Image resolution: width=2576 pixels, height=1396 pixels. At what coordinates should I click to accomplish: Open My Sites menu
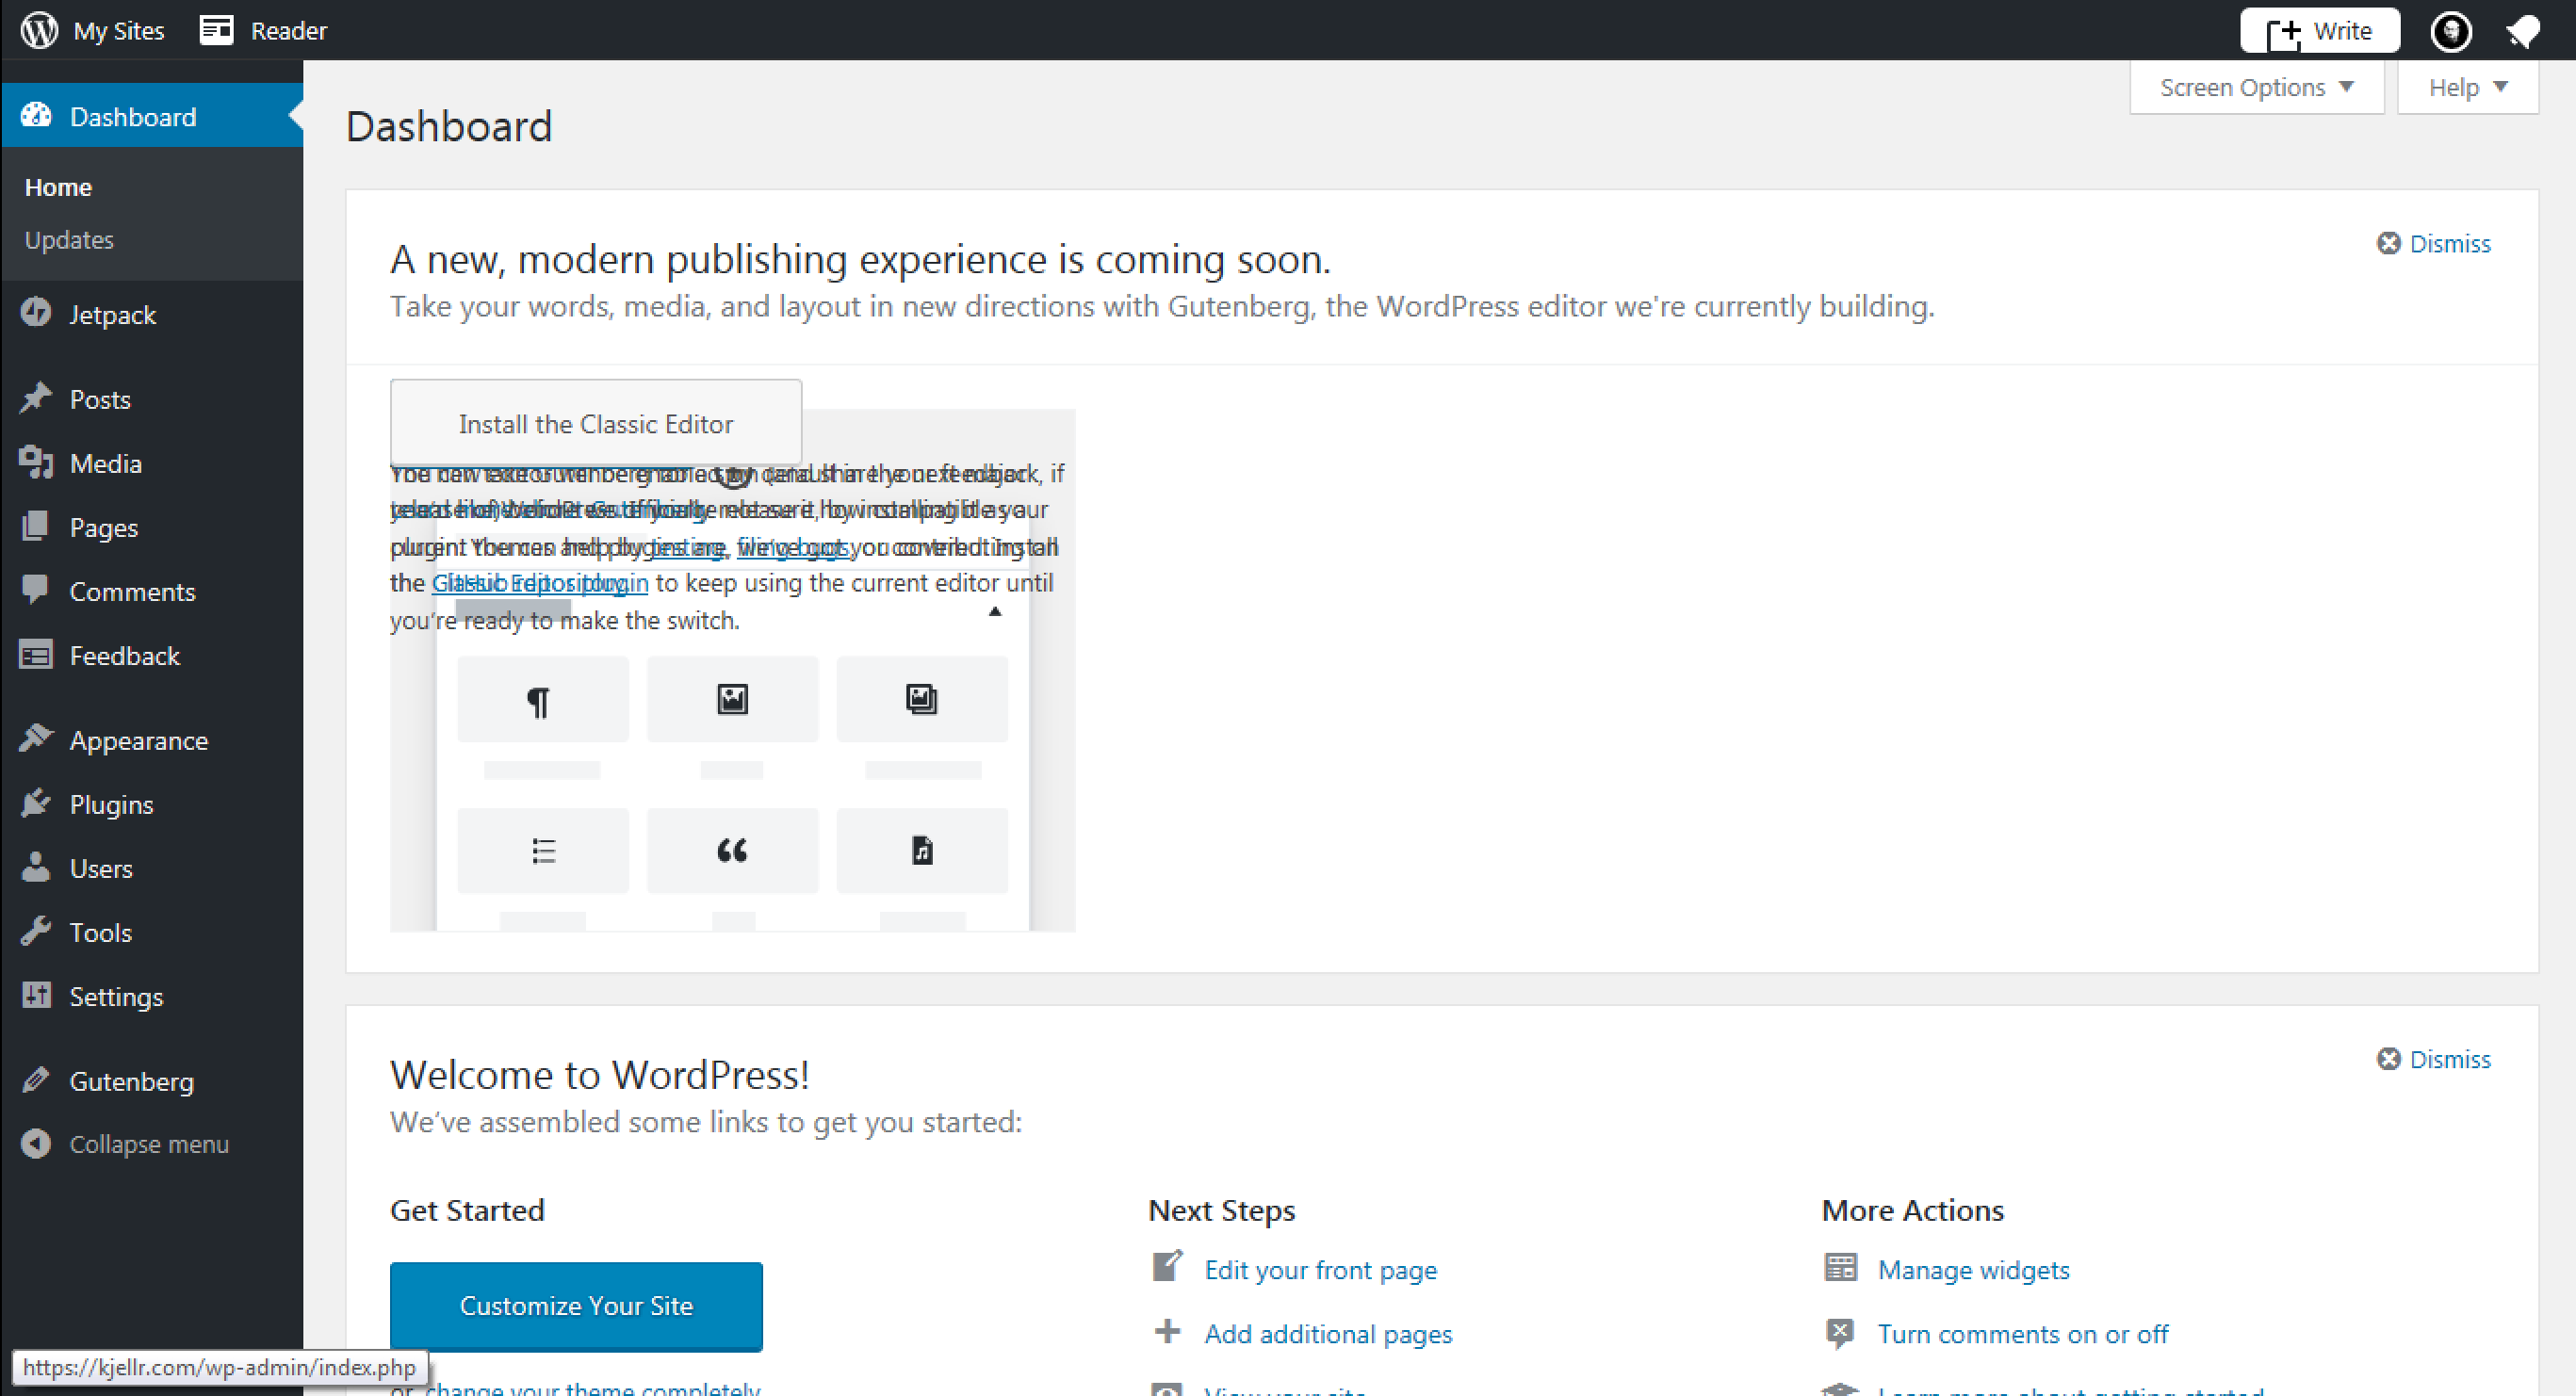[118, 31]
